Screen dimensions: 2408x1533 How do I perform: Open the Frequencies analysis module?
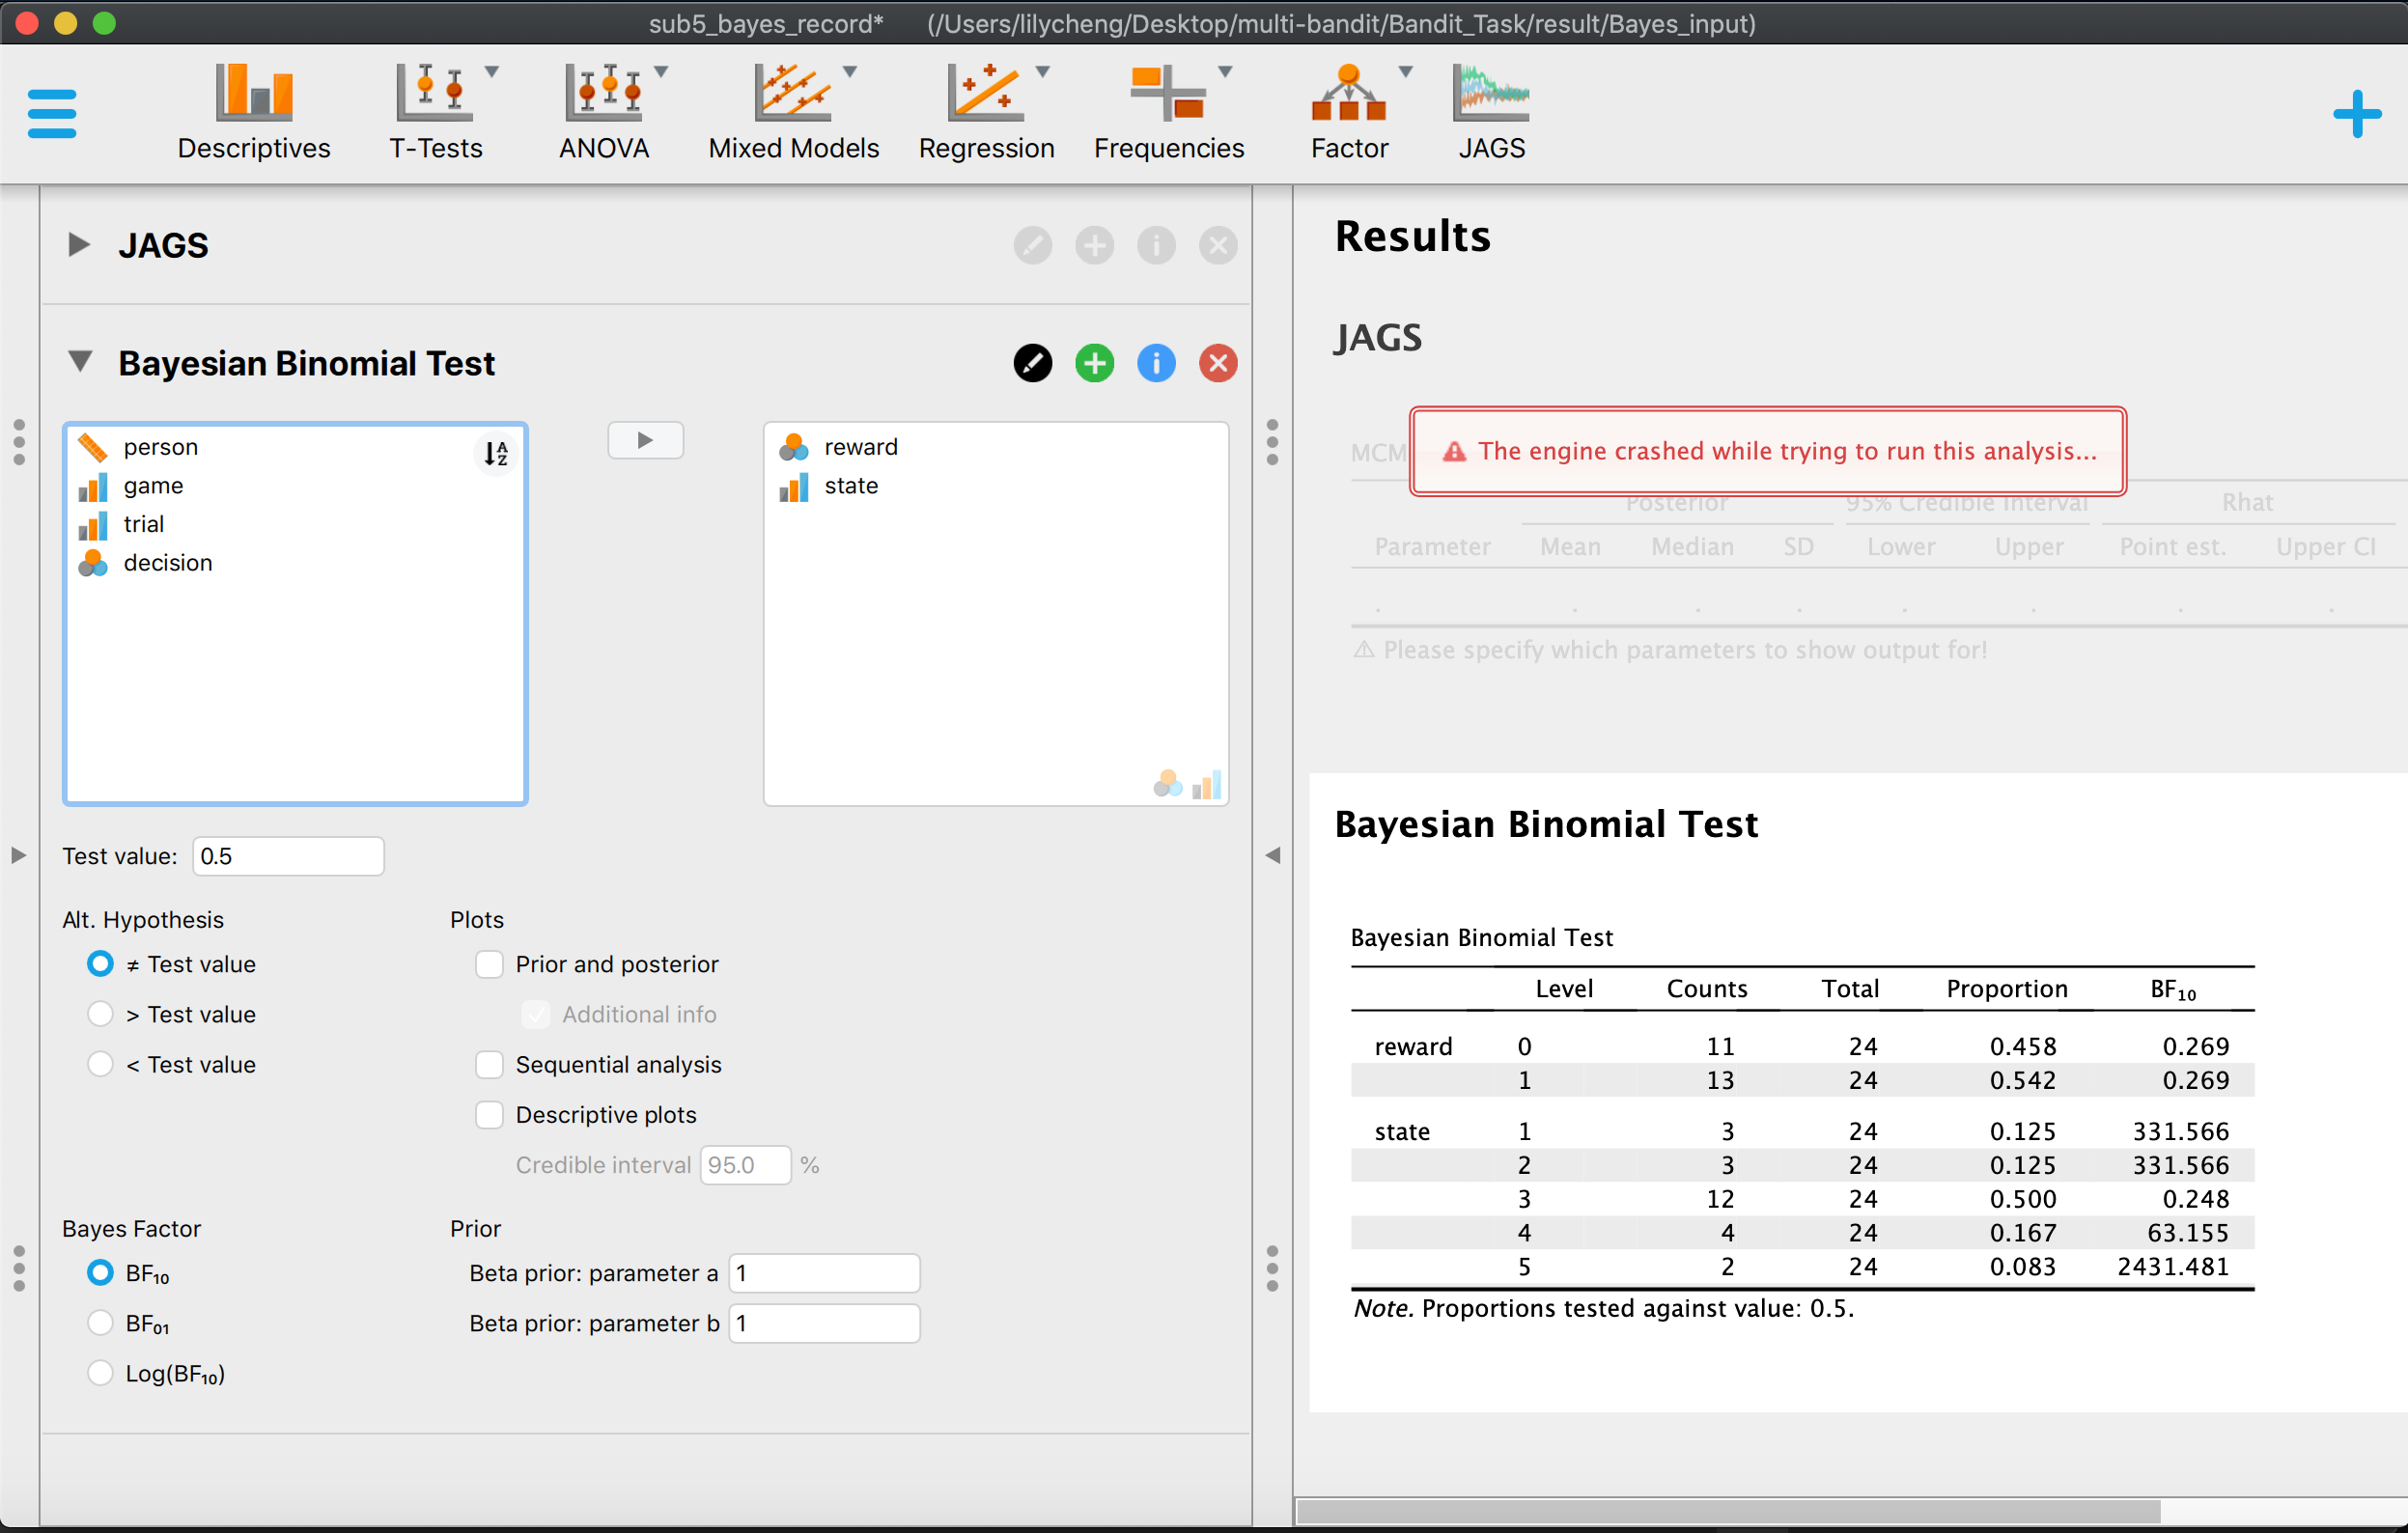coord(1169,110)
